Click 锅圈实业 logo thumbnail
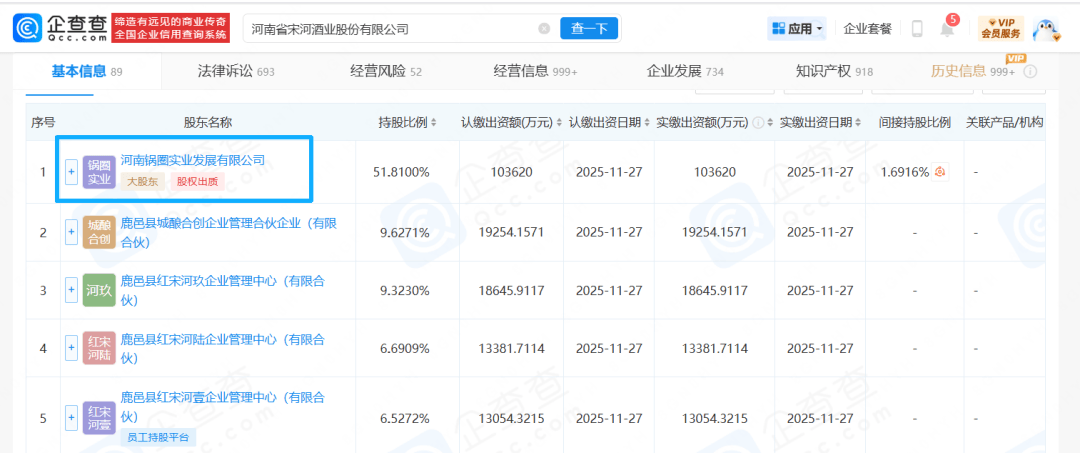Image resolution: width=1080 pixels, height=453 pixels. coord(99,172)
